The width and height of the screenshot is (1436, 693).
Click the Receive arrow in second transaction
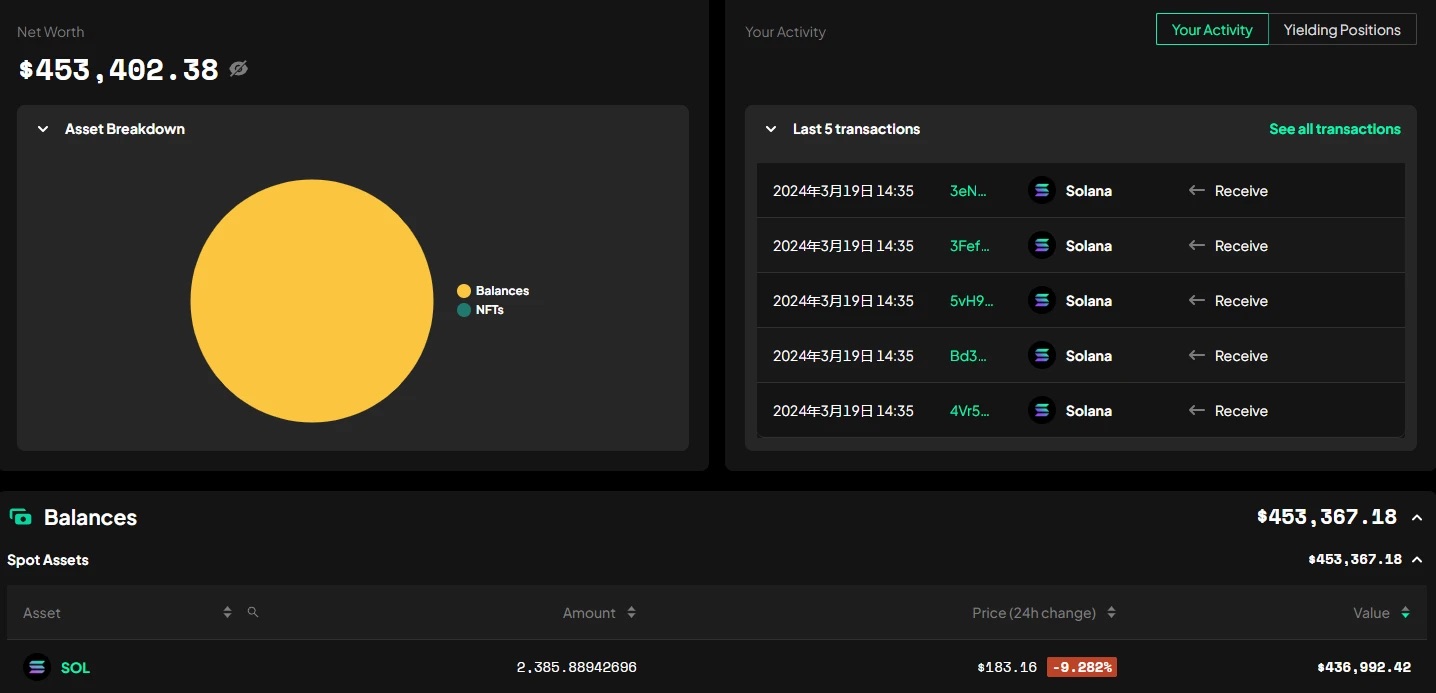[1196, 246]
